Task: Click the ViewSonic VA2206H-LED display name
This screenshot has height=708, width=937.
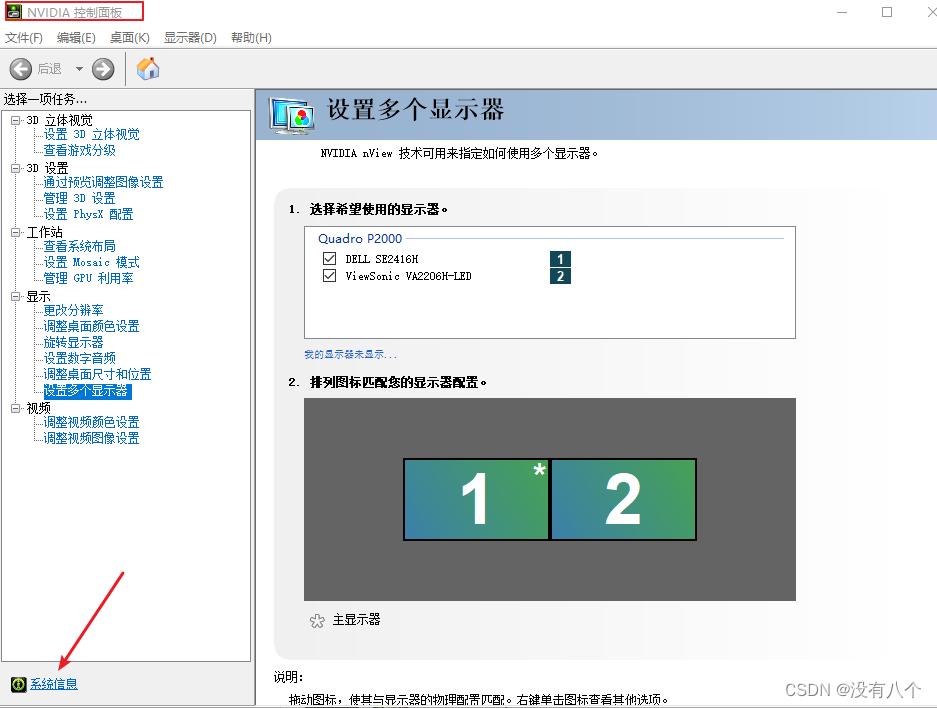Action: [409, 276]
